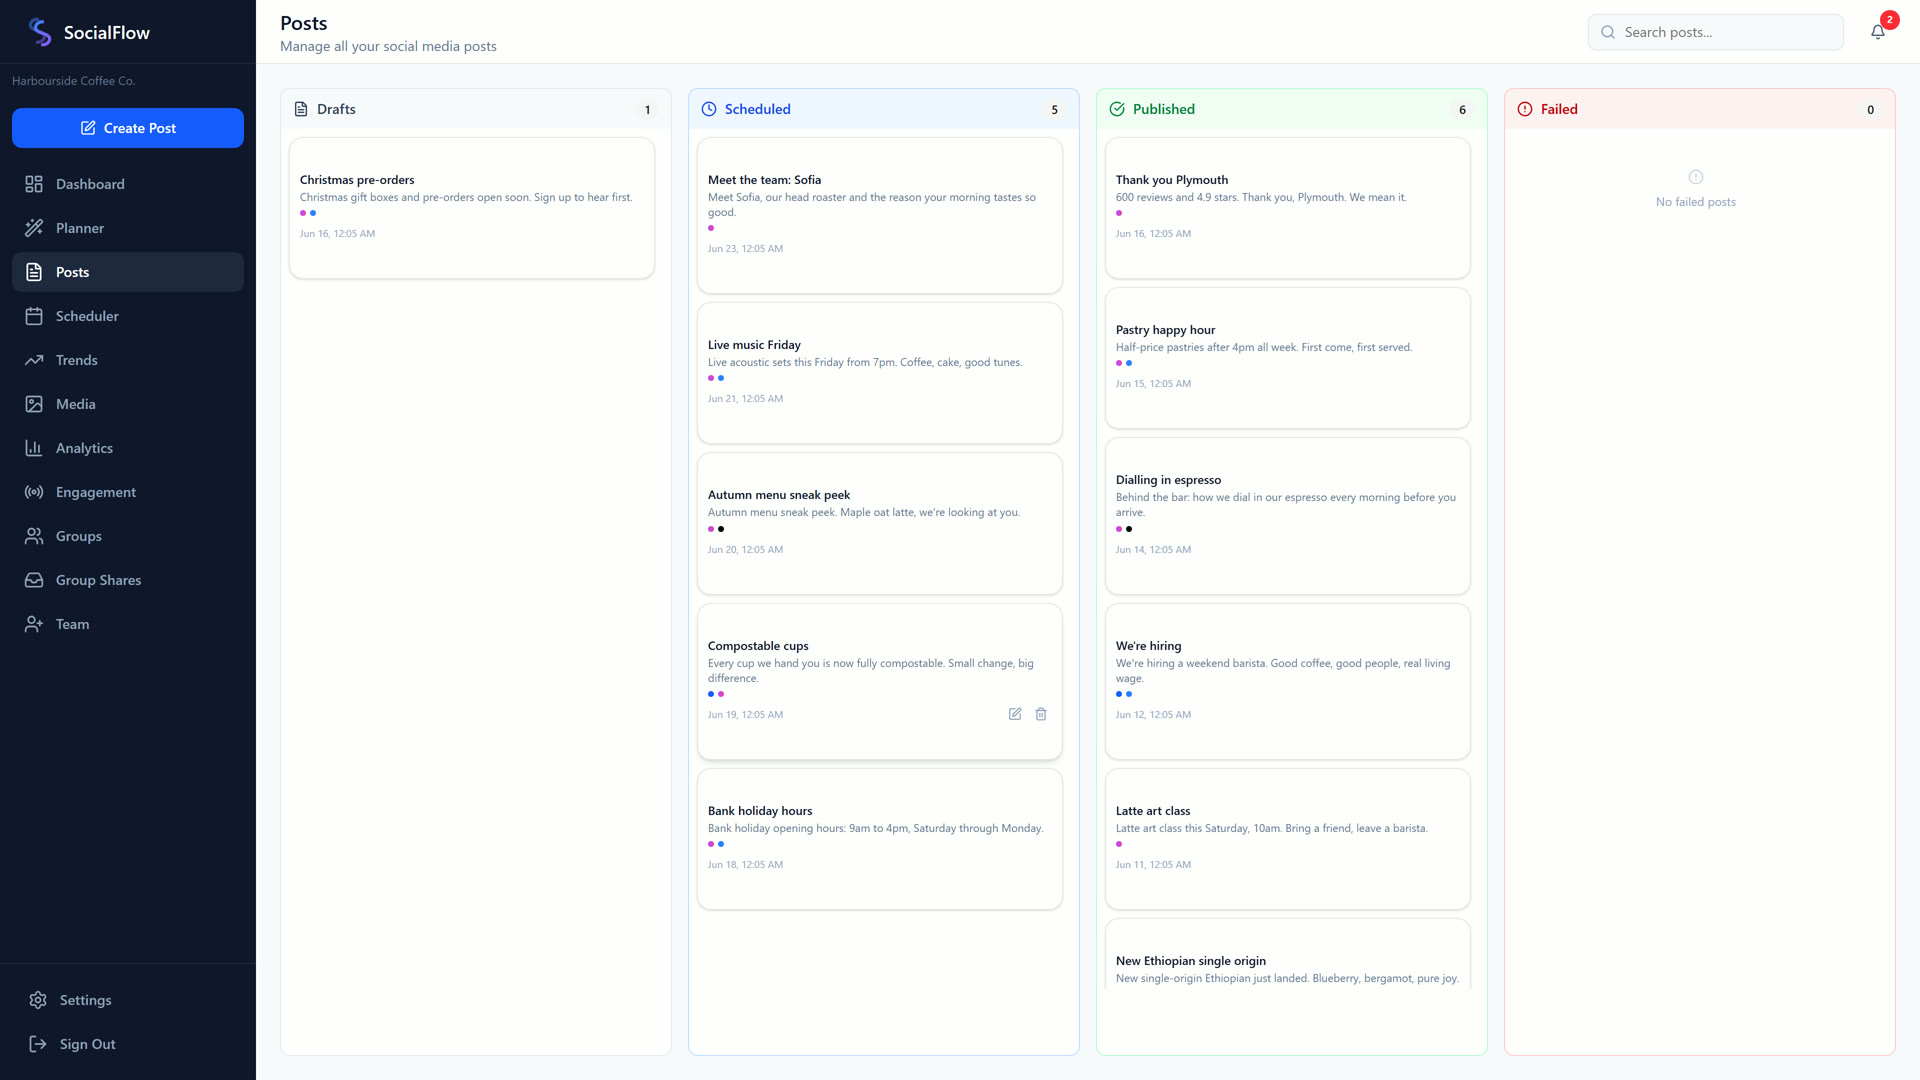This screenshot has height=1080, width=1920.
Task: Open the Dialling in espresso post
Action: point(1288,516)
